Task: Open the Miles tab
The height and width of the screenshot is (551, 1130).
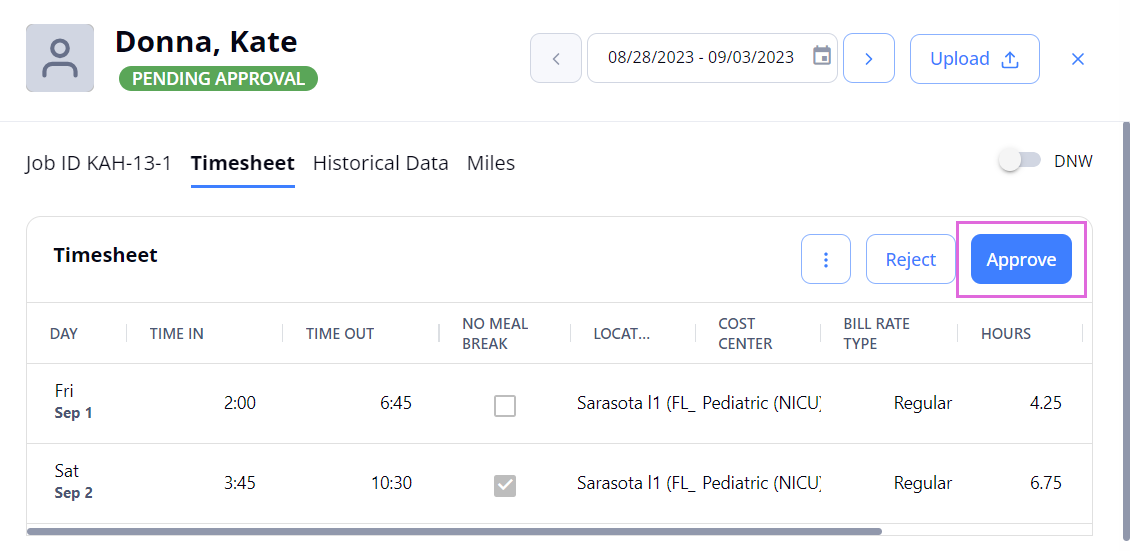Action: pos(491,163)
